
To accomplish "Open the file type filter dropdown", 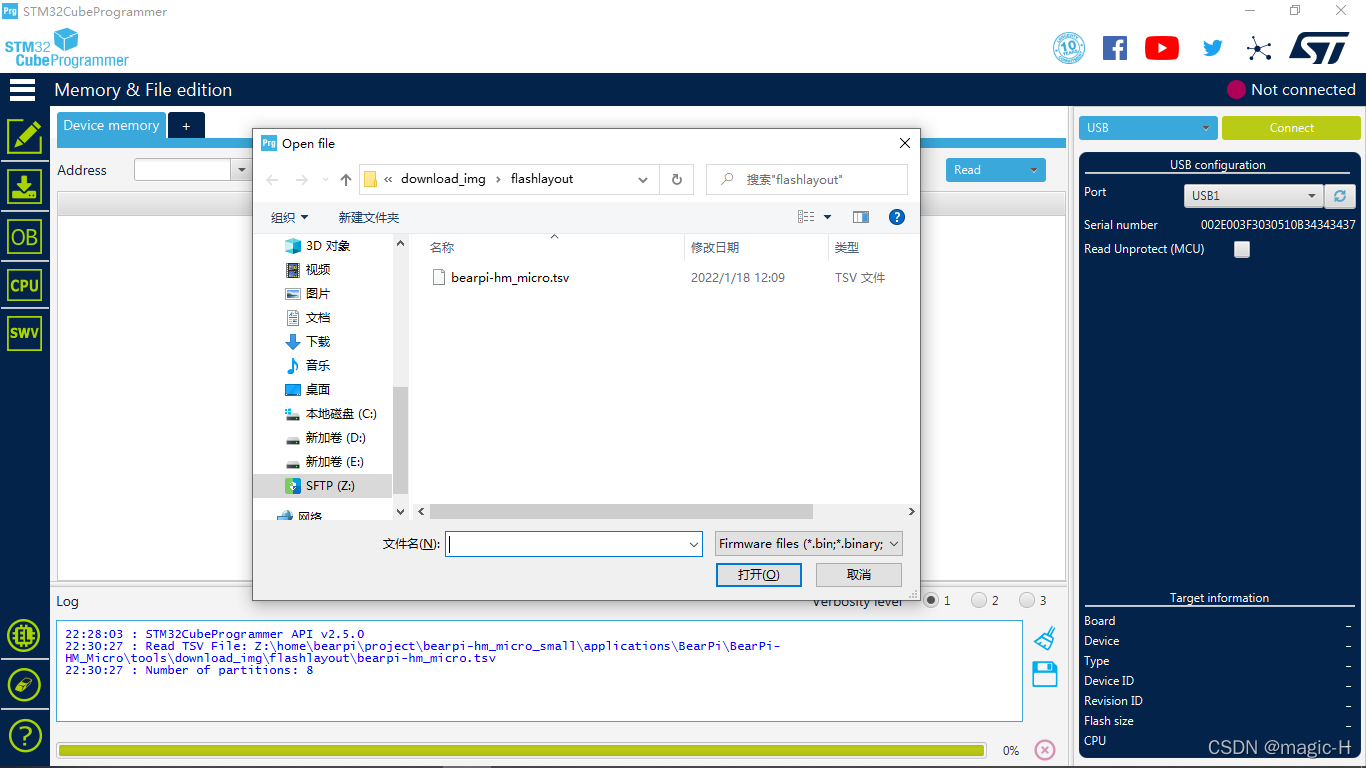I will coord(809,544).
